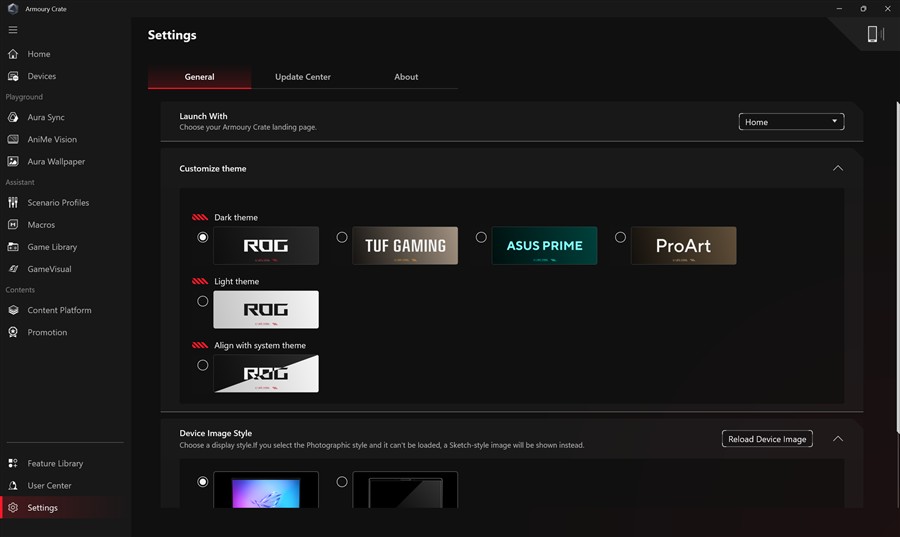Click the GameVisual icon
900x537 pixels.
tap(13, 269)
